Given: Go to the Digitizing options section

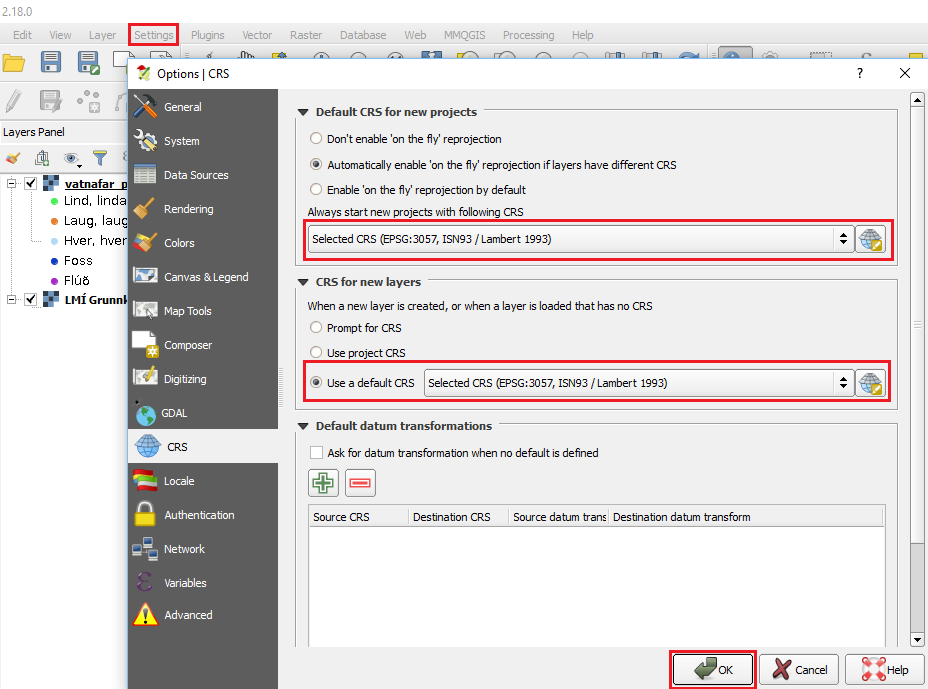Looking at the screenshot, I should pyautogui.click(x=185, y=379).
